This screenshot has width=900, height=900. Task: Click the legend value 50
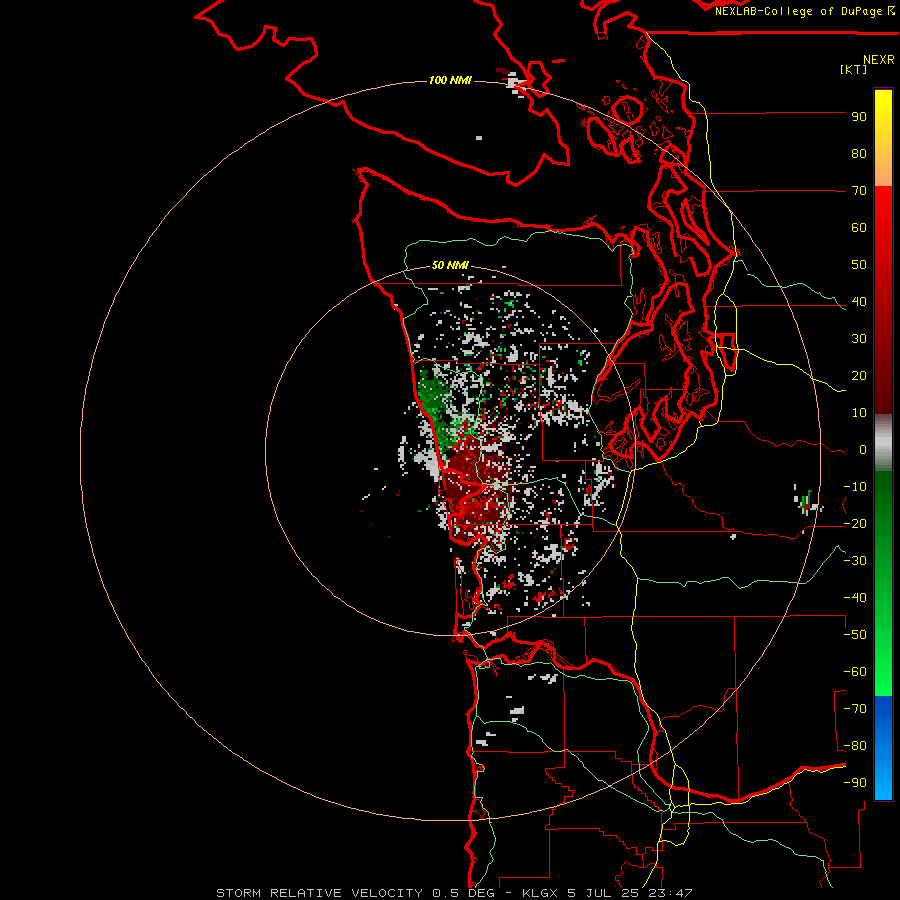pos(859,265)
